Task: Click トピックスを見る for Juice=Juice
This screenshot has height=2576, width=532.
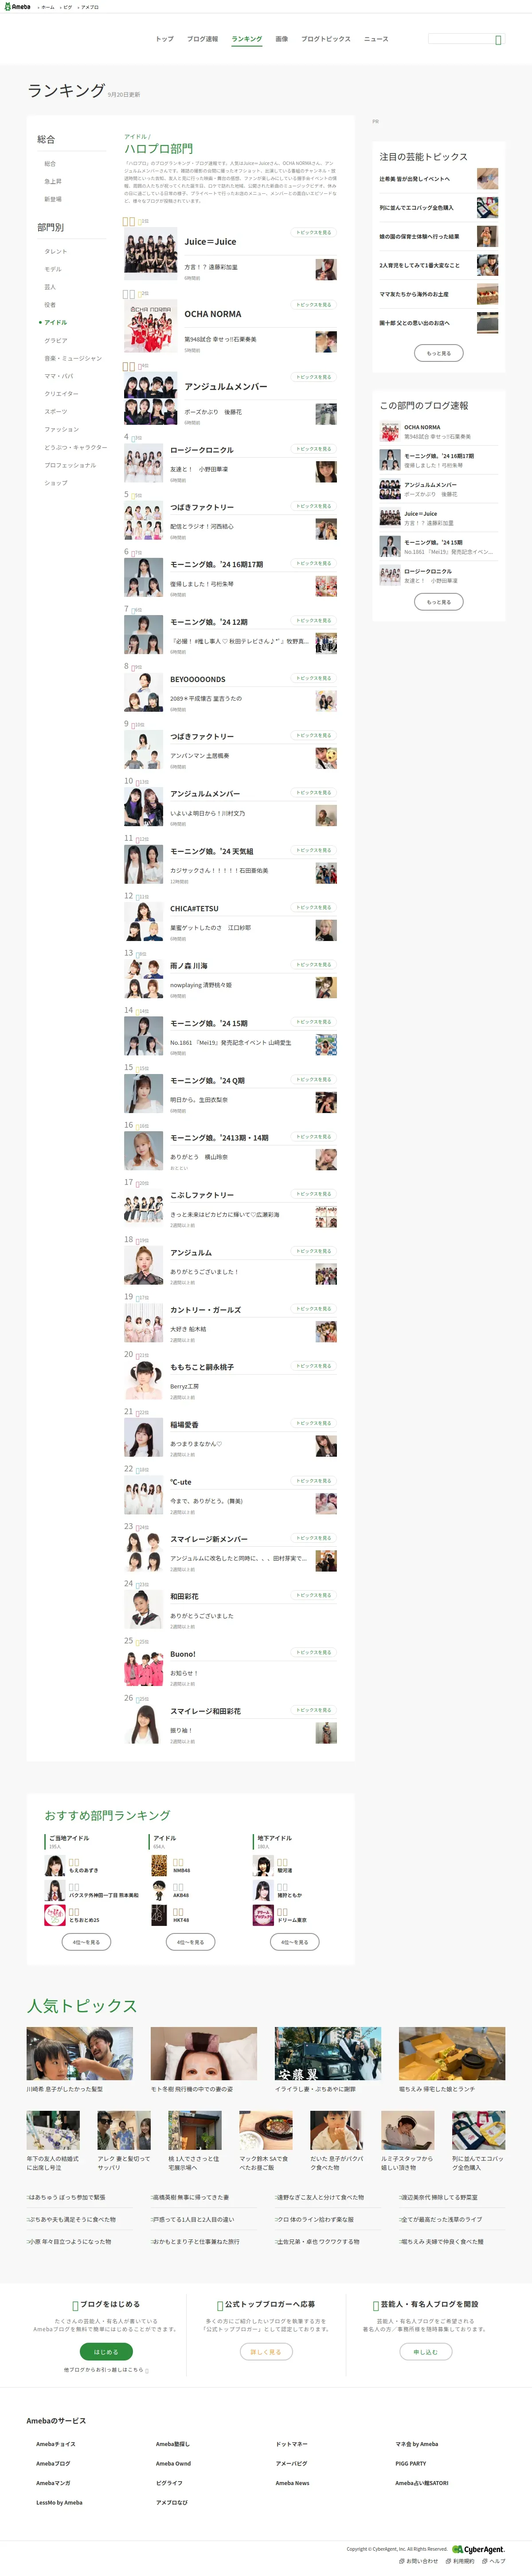Action: (x=313, y=232)
